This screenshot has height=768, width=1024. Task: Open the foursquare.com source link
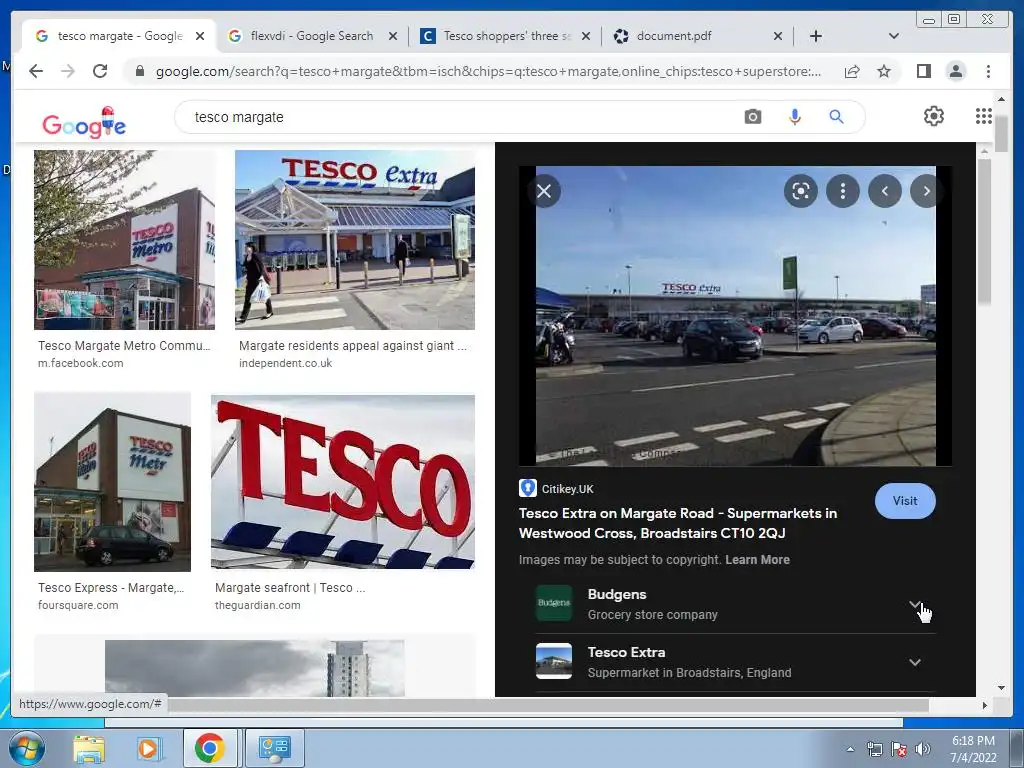coord(78,605)
